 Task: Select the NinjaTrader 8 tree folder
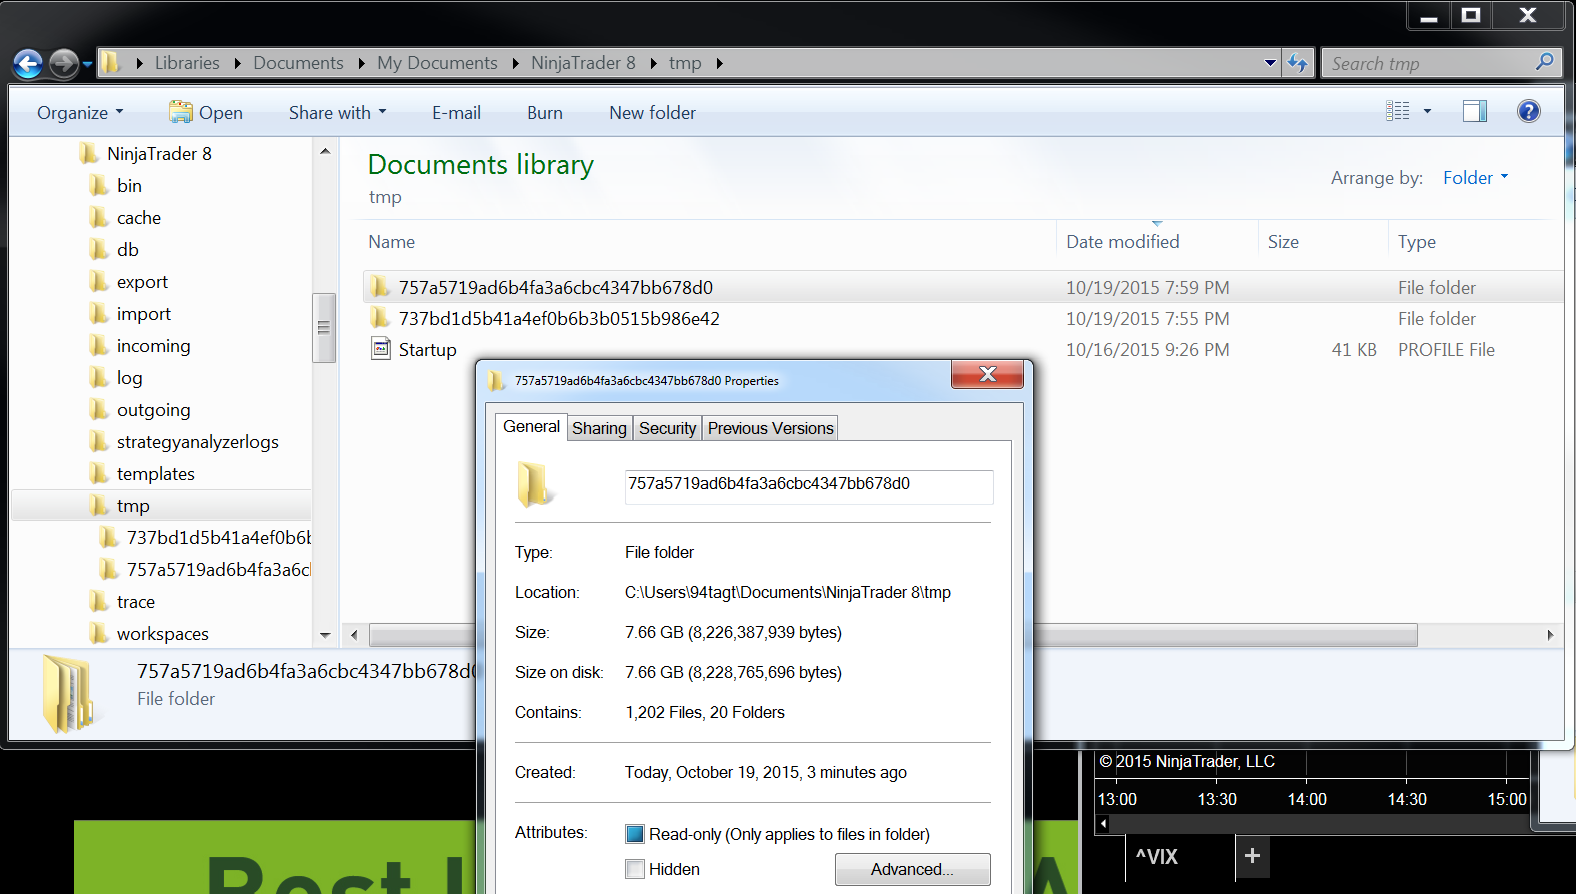159,154
